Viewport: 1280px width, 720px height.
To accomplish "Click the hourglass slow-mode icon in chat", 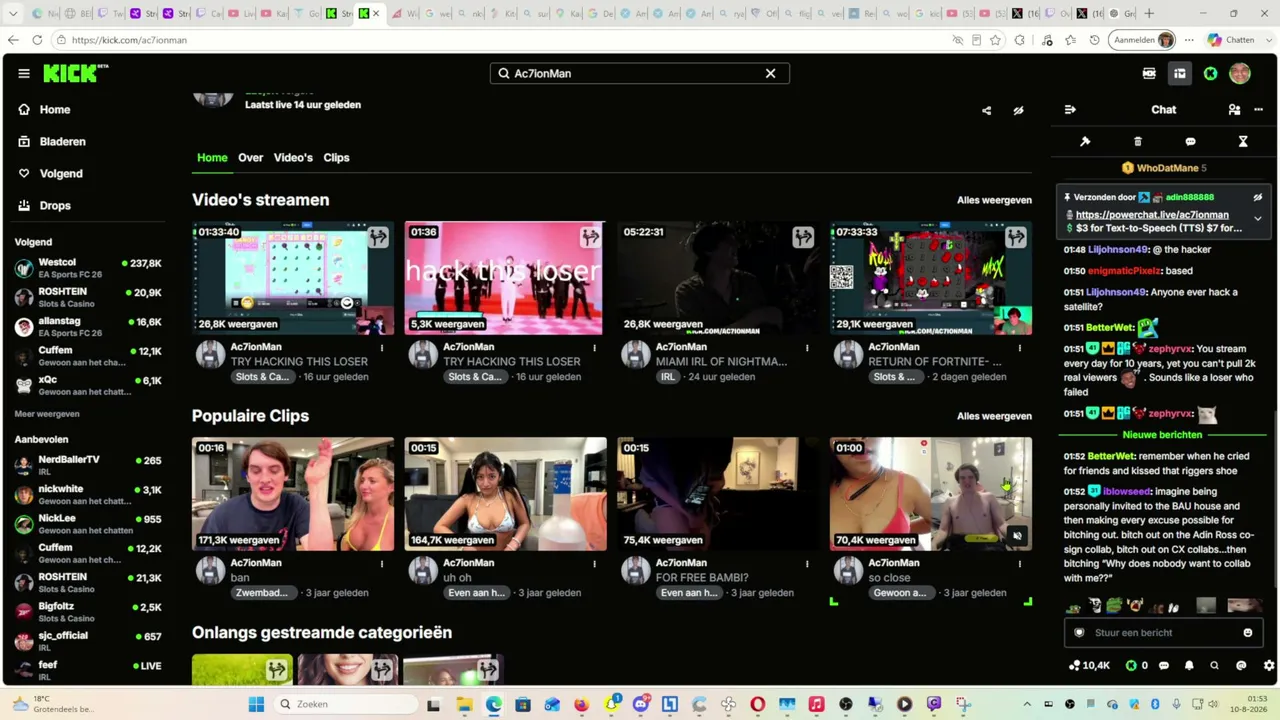I will [x=1243, y=142].
